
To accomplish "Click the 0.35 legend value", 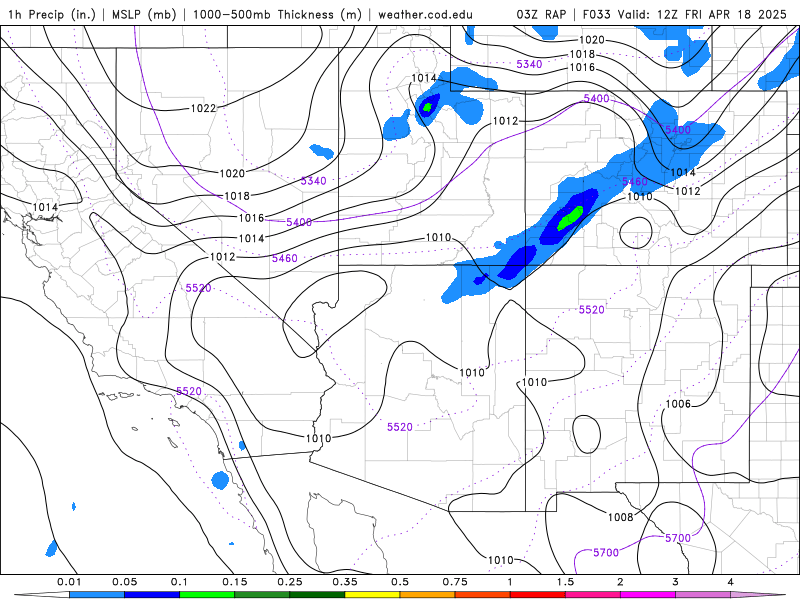I will 345,582.
